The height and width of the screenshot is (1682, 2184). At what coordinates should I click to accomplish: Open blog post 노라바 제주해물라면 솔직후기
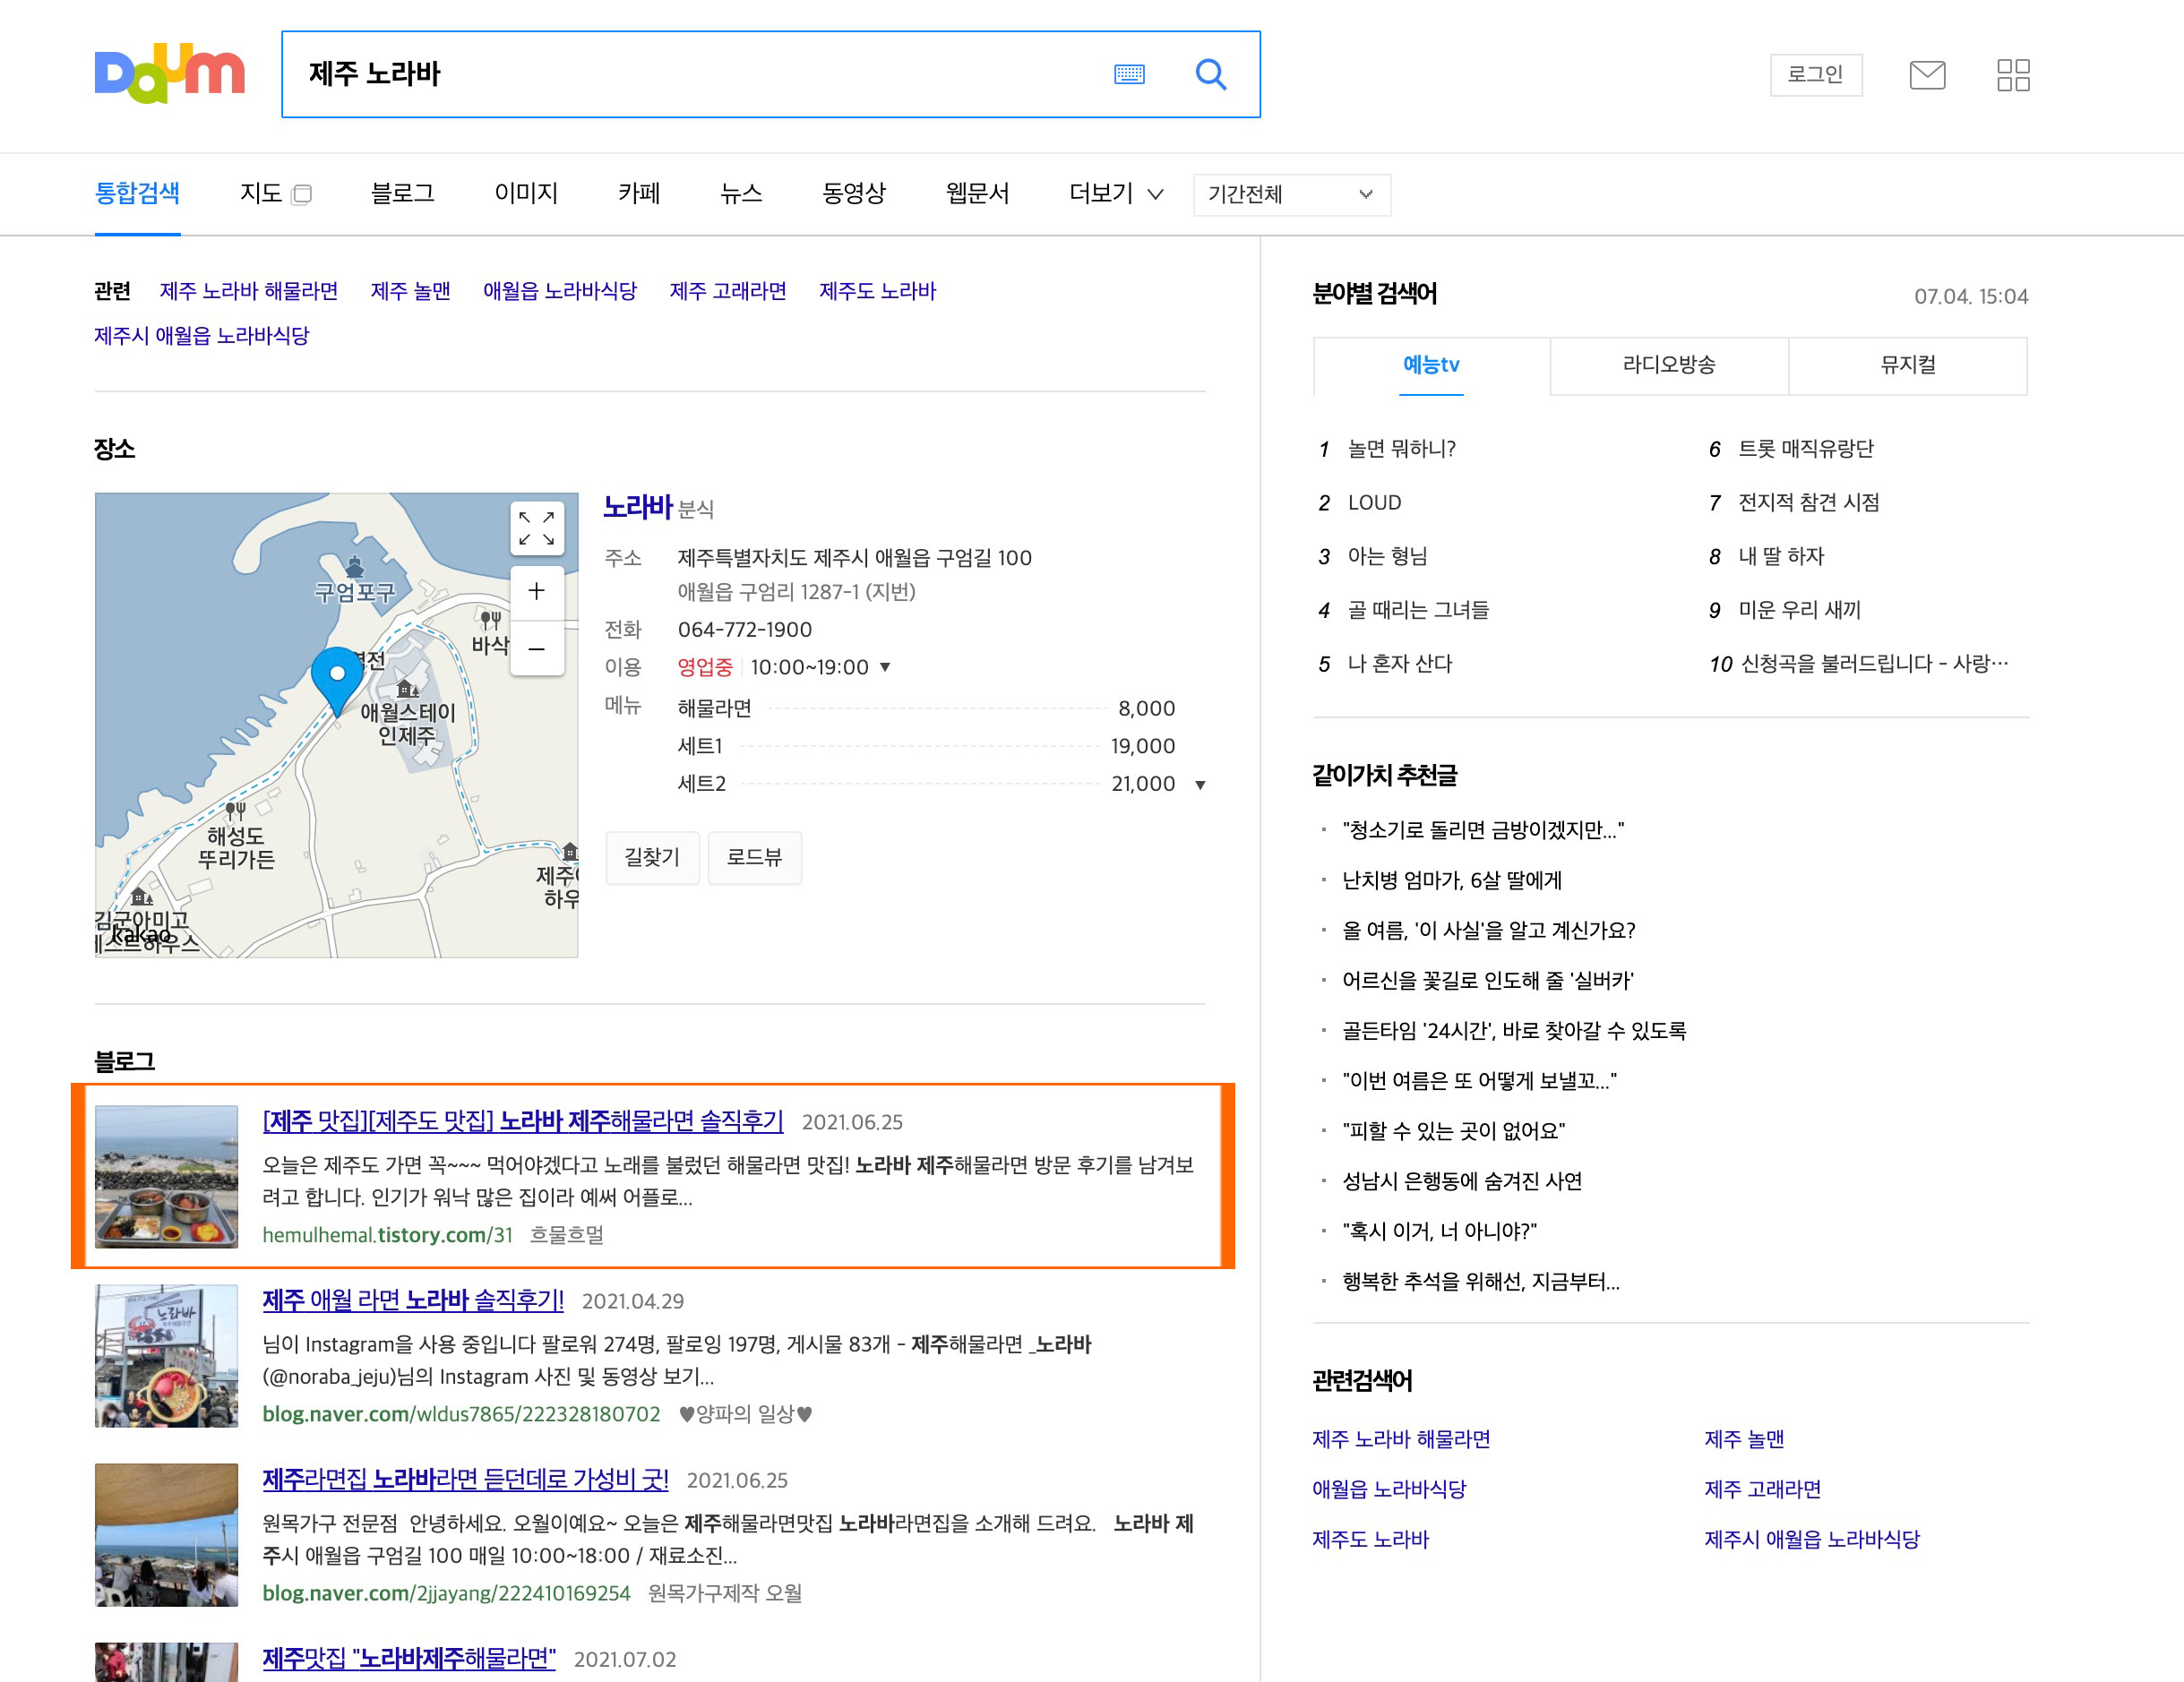[523, 1121]
